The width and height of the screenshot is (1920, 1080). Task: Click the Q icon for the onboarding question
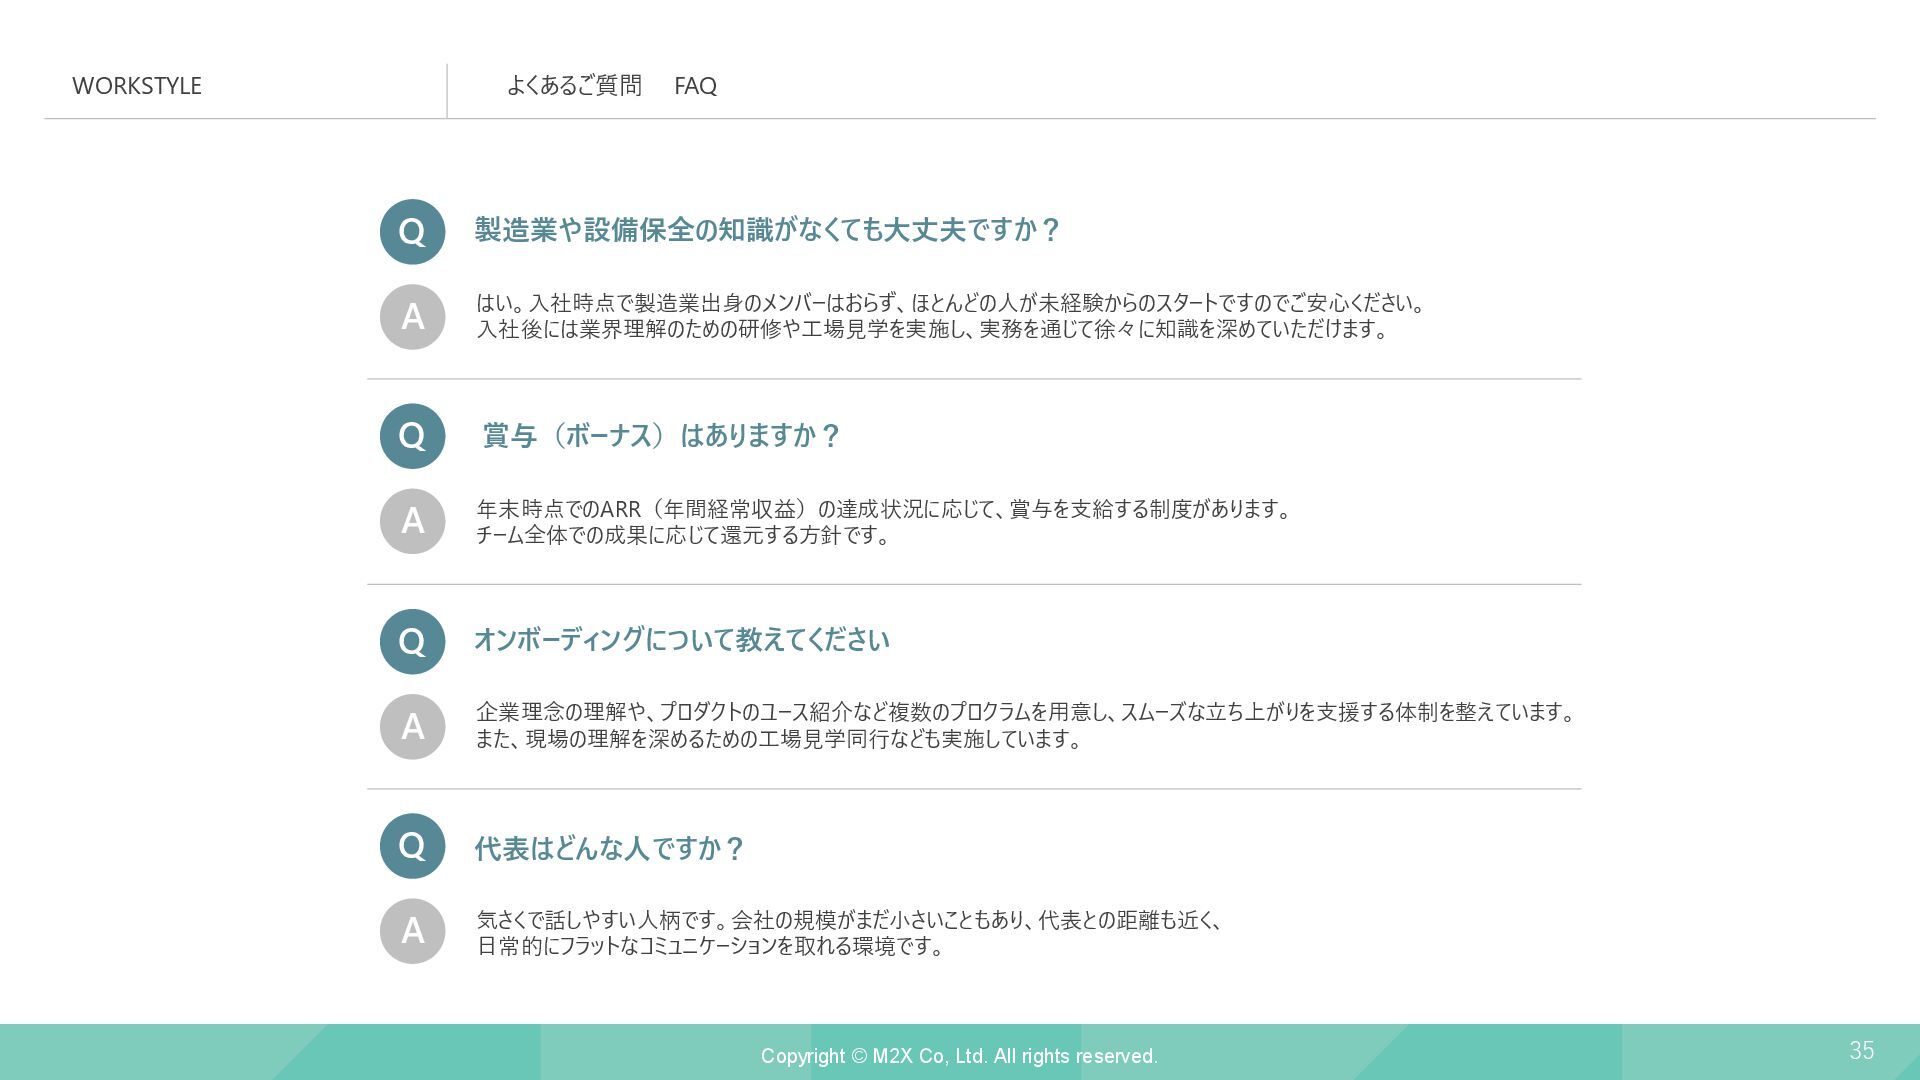point(412,641)
